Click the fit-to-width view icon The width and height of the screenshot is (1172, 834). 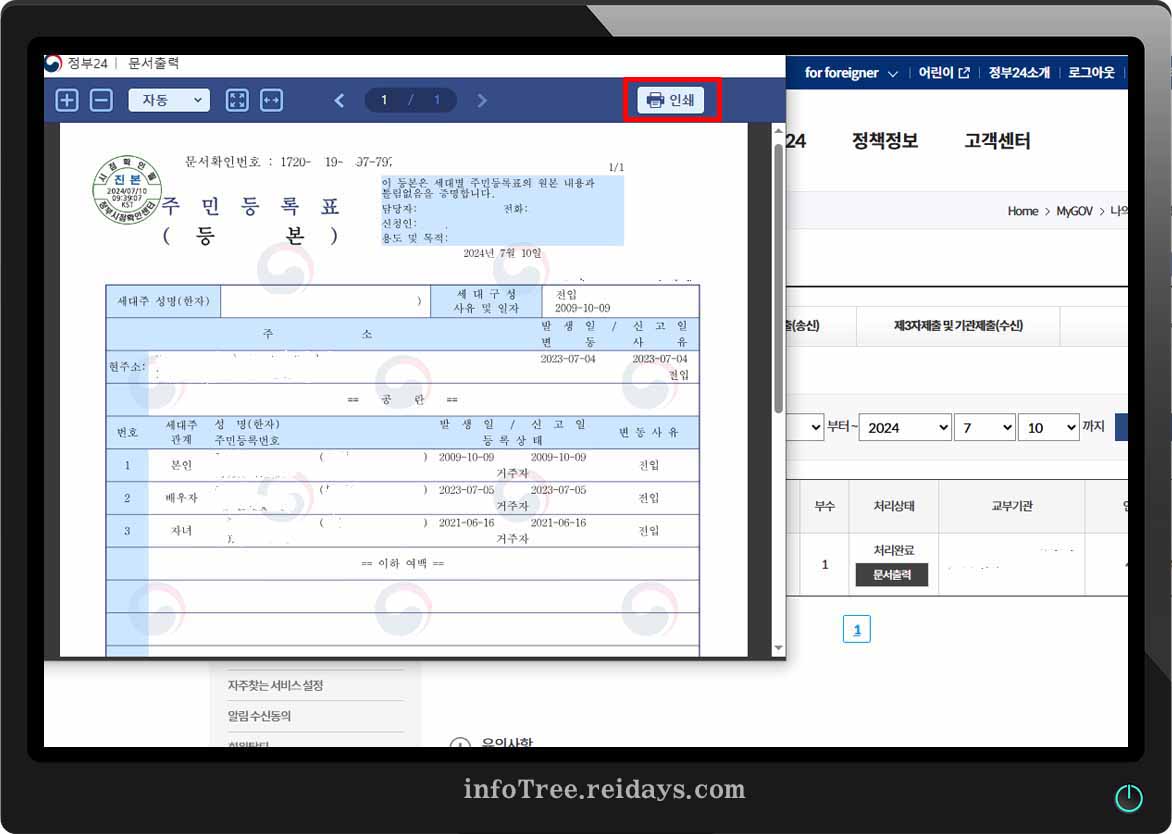click(x=270, y=100)
